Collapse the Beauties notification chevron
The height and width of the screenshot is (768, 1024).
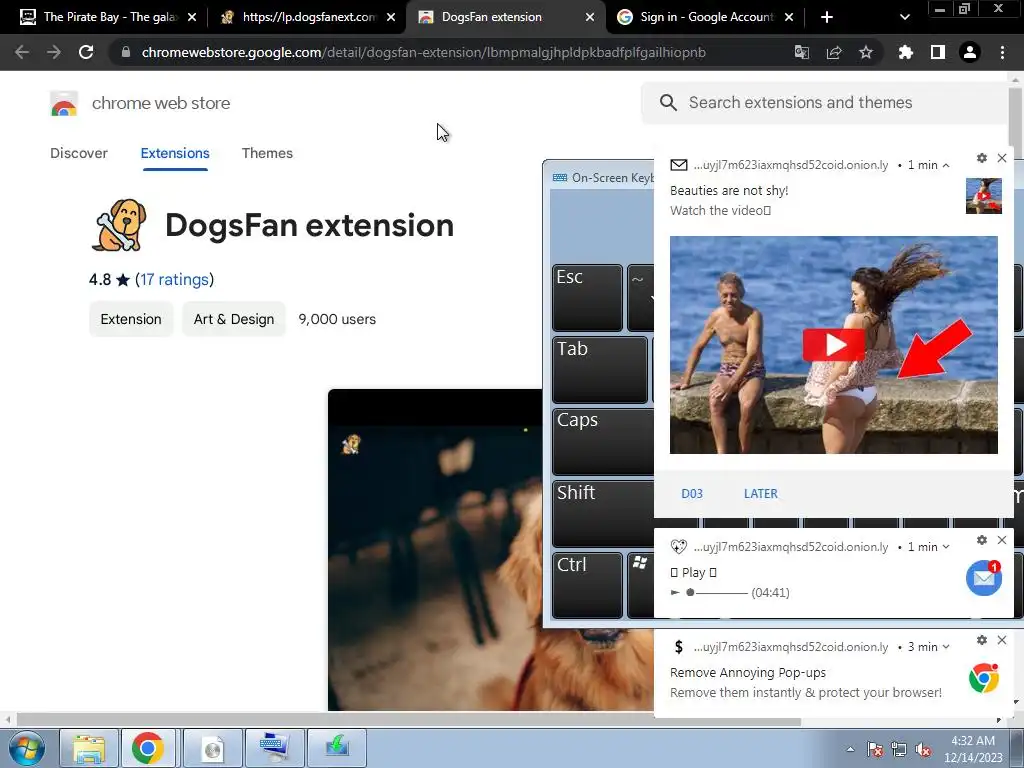(x=946, y=165)
